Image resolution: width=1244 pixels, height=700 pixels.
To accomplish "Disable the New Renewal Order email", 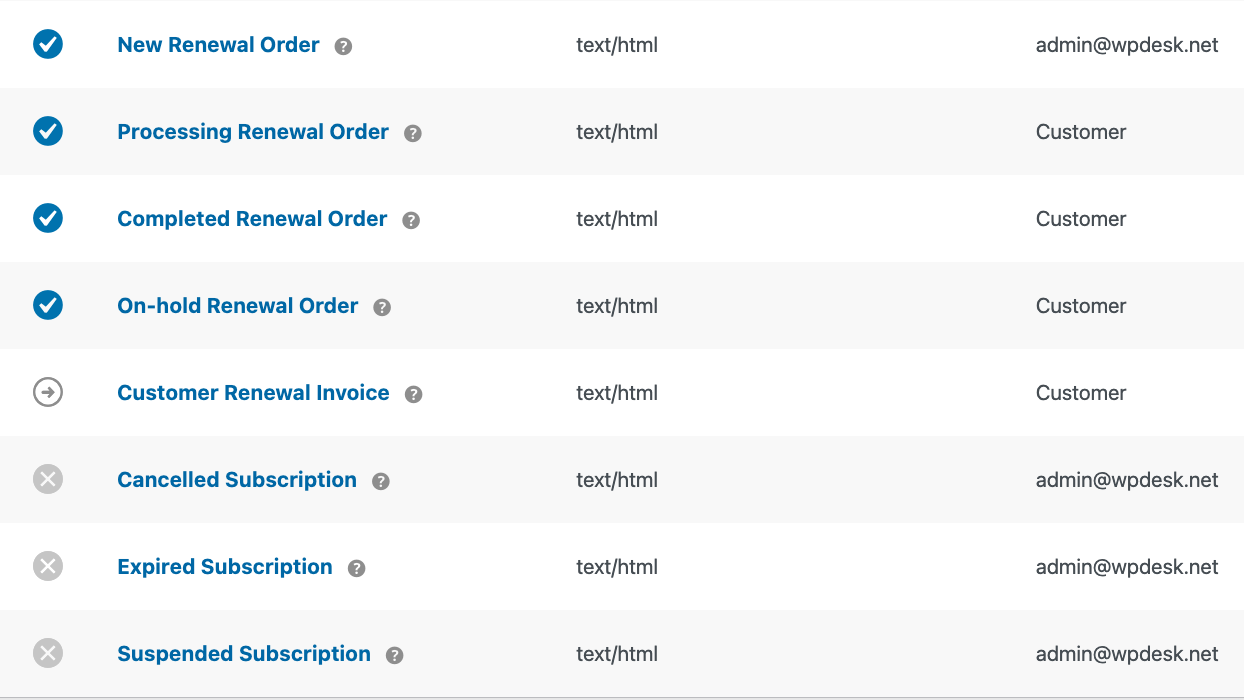I will 48,44.
